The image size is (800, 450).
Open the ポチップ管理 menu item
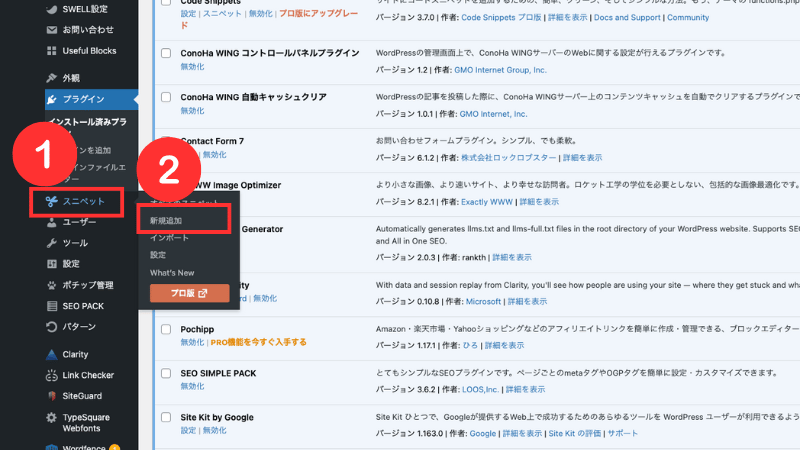pyautogui.click(x=88, y=285)
